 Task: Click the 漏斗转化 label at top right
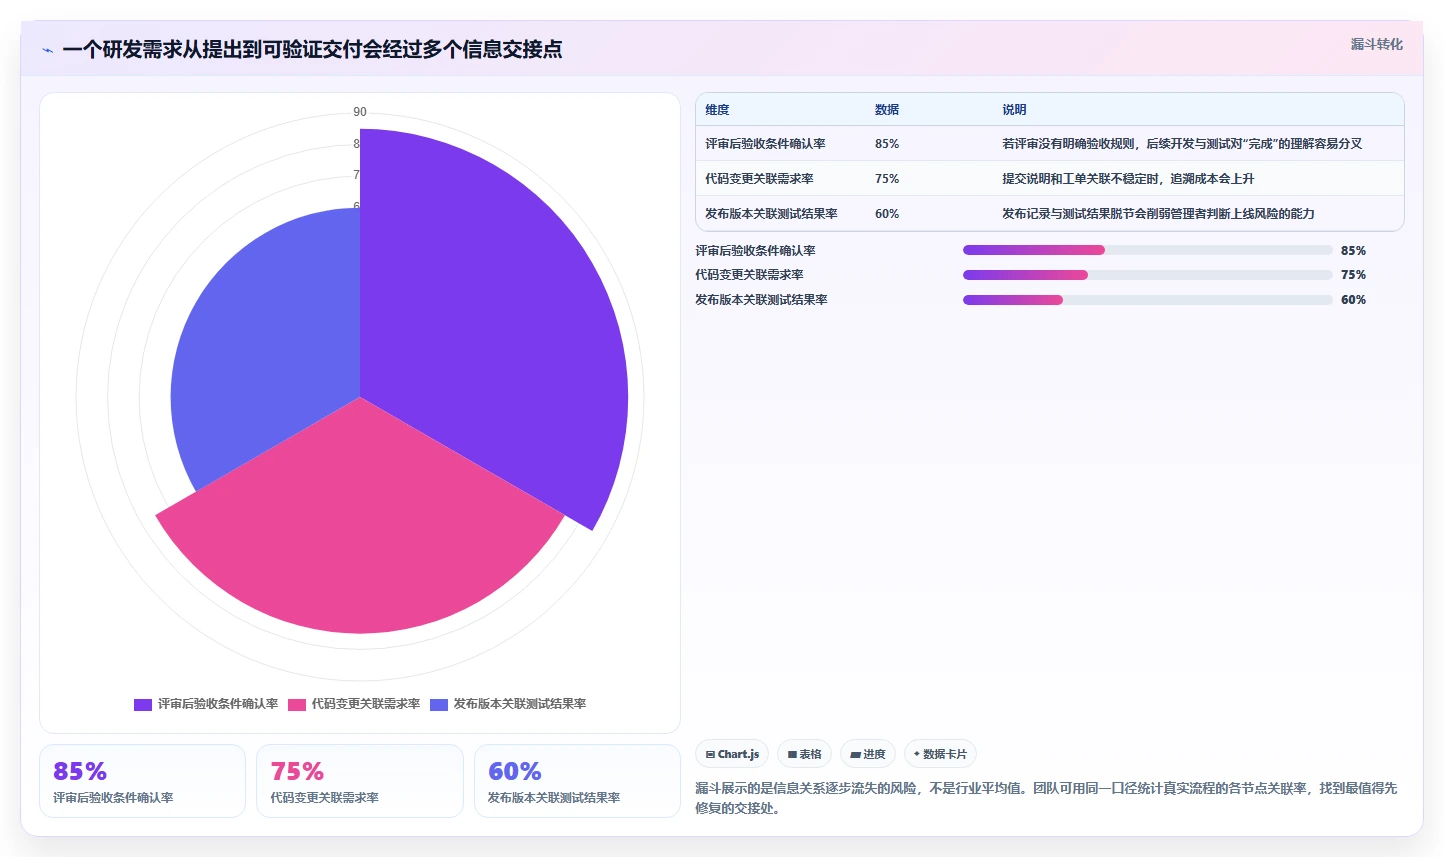pos(1376,44)
